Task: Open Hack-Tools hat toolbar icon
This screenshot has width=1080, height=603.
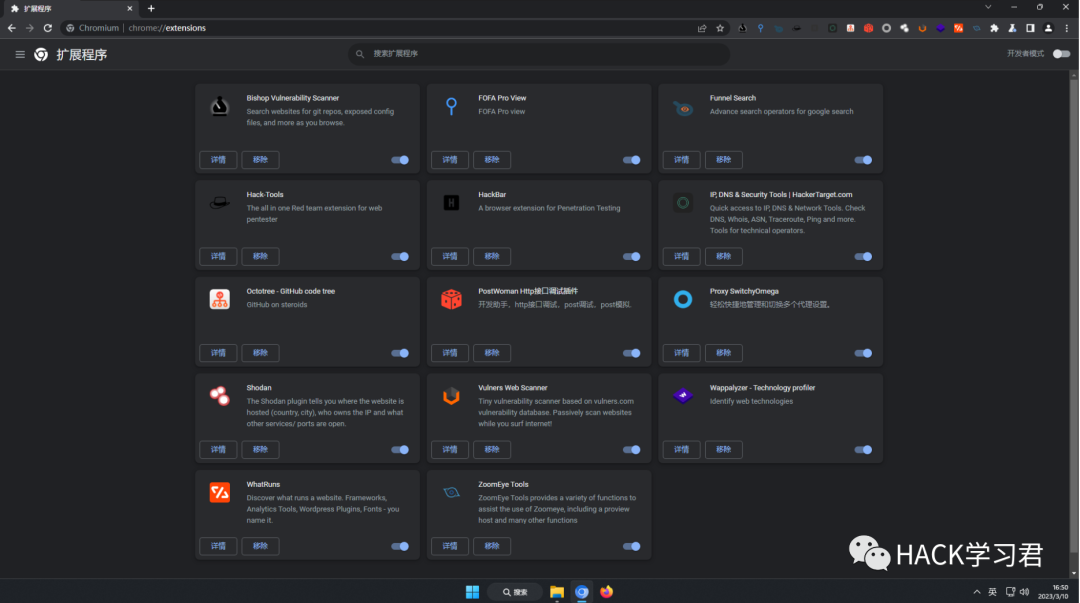Action: point(796,28)
